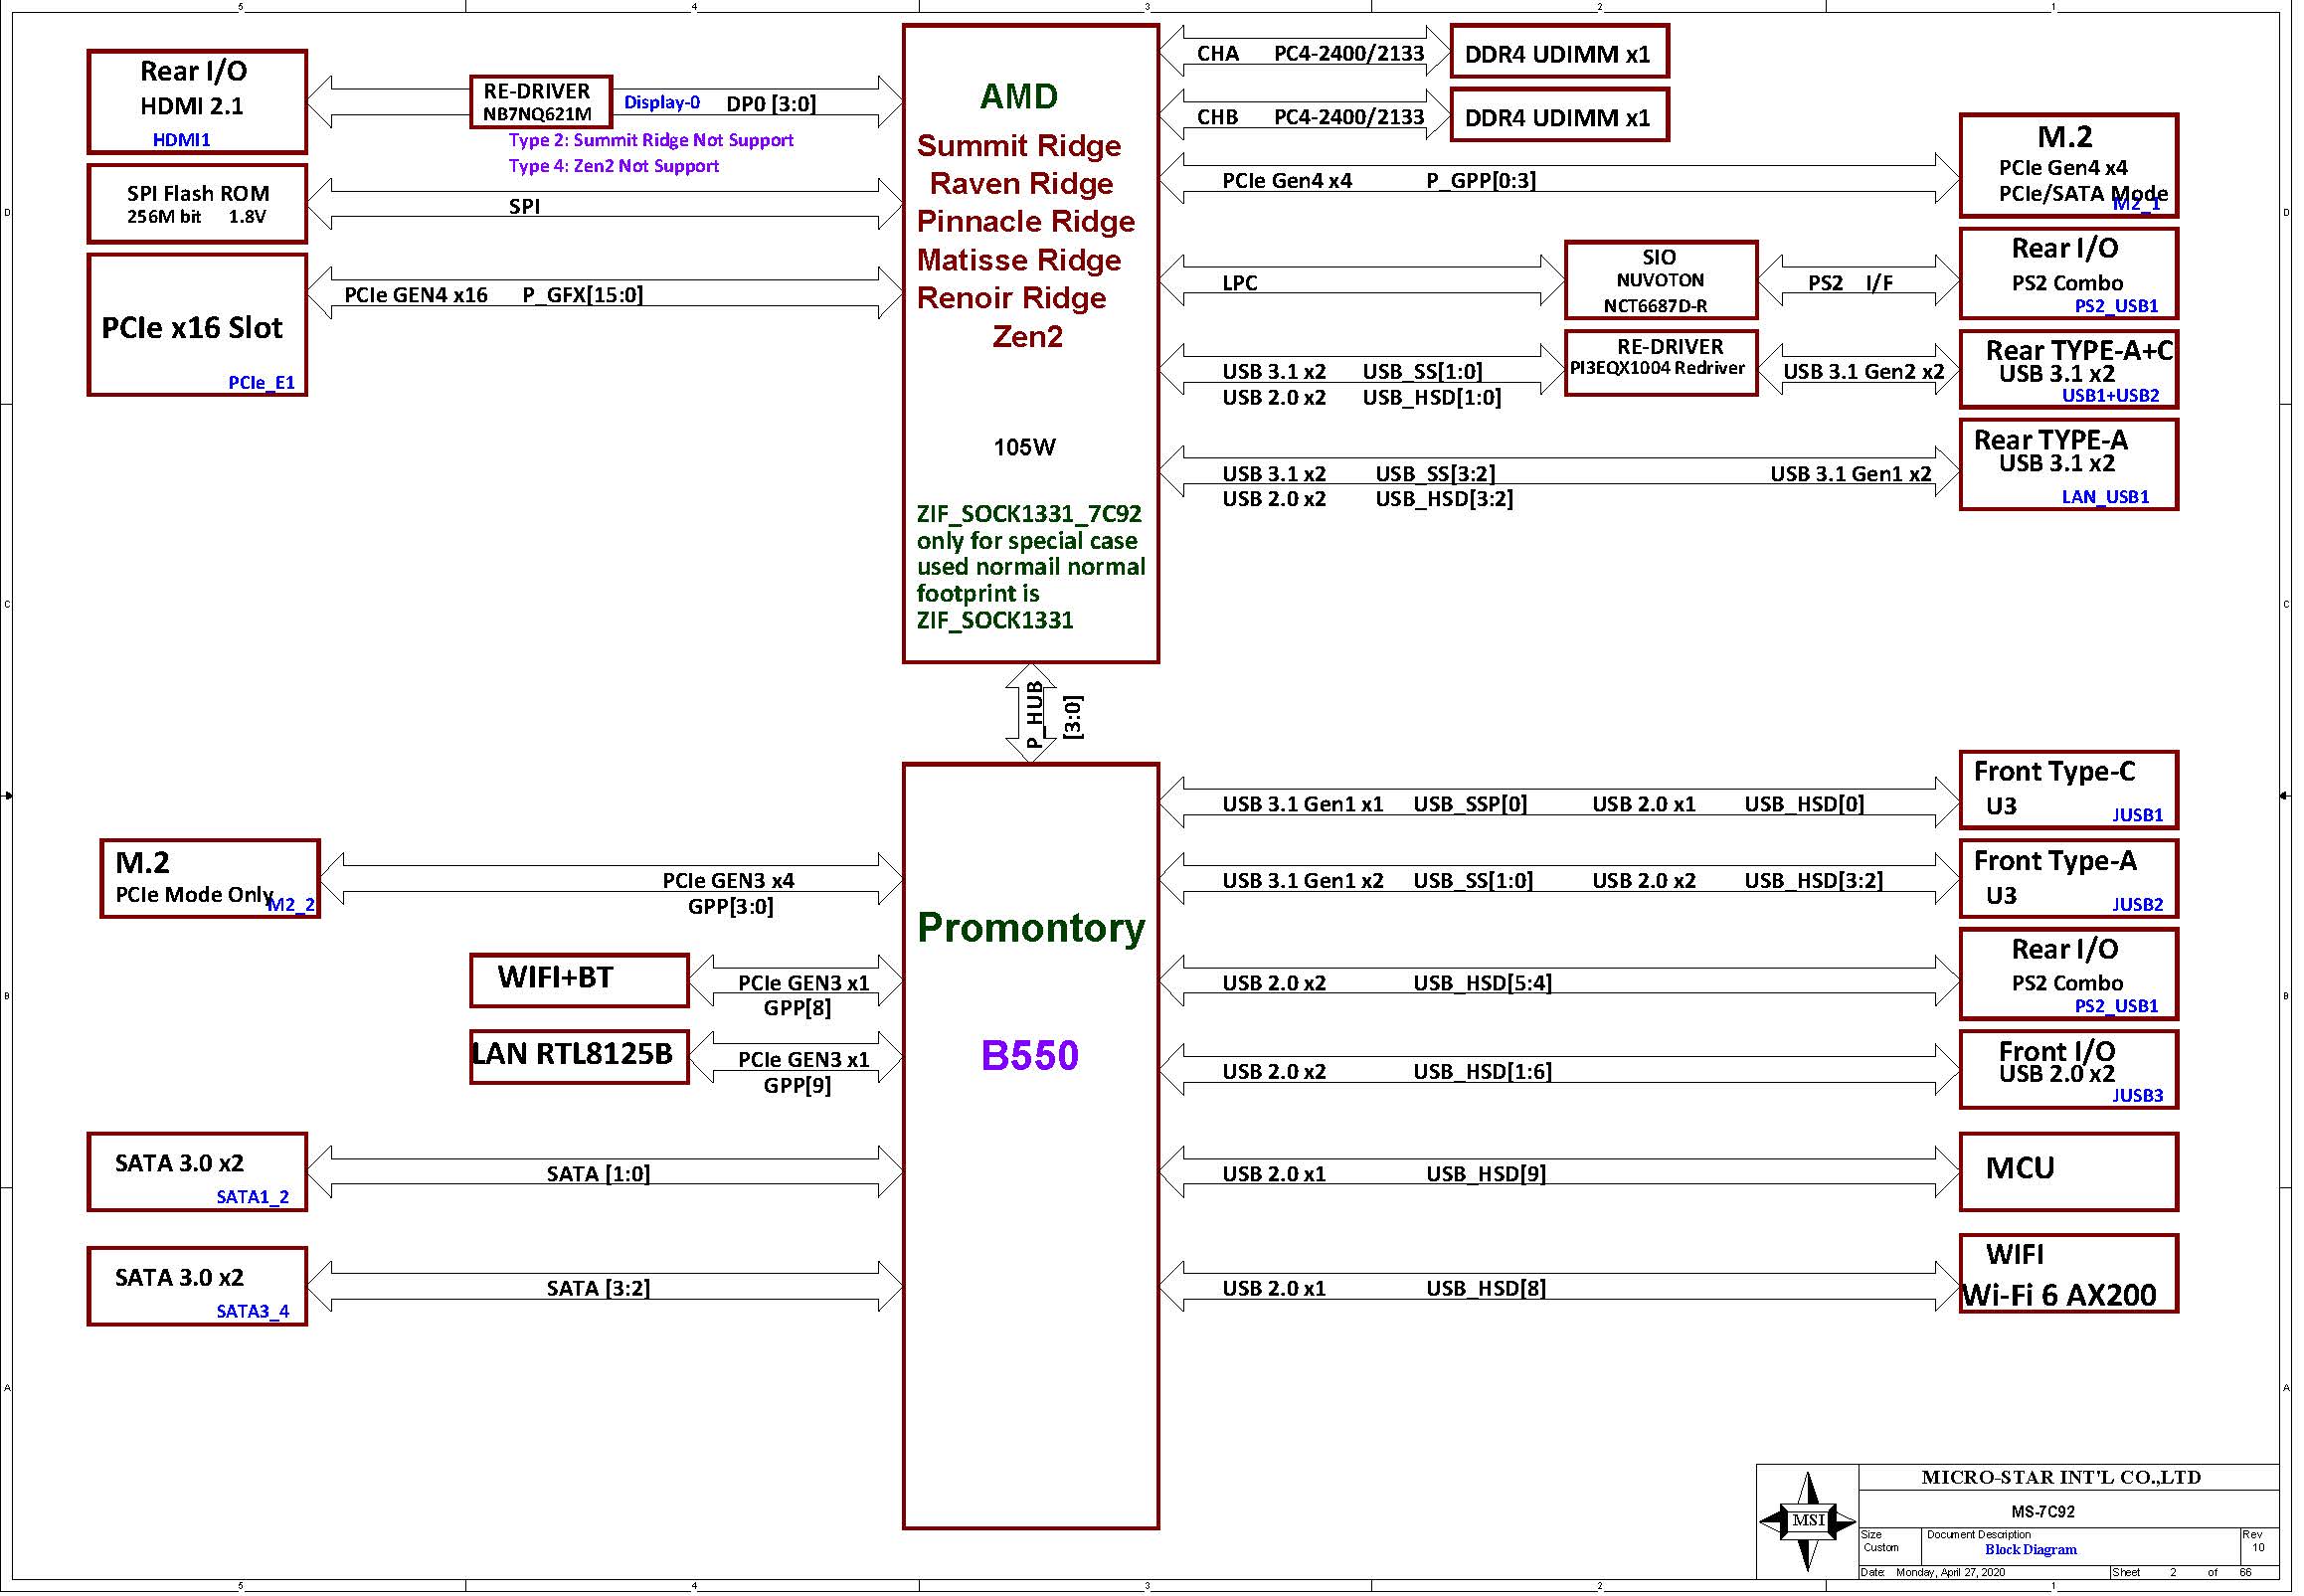Click the green "AMD" heading
This screenshot has width=2304, height=1596.
tap(1019, 96)
